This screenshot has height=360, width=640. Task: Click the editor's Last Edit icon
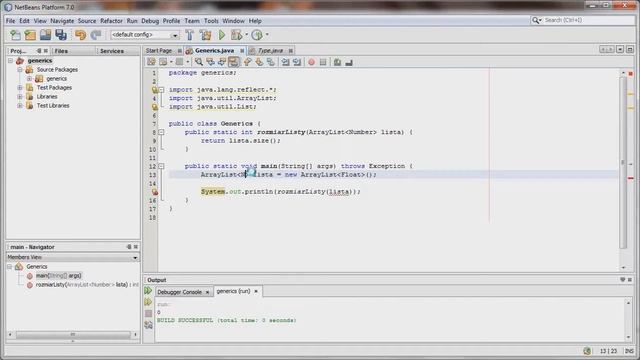[151, 62]
